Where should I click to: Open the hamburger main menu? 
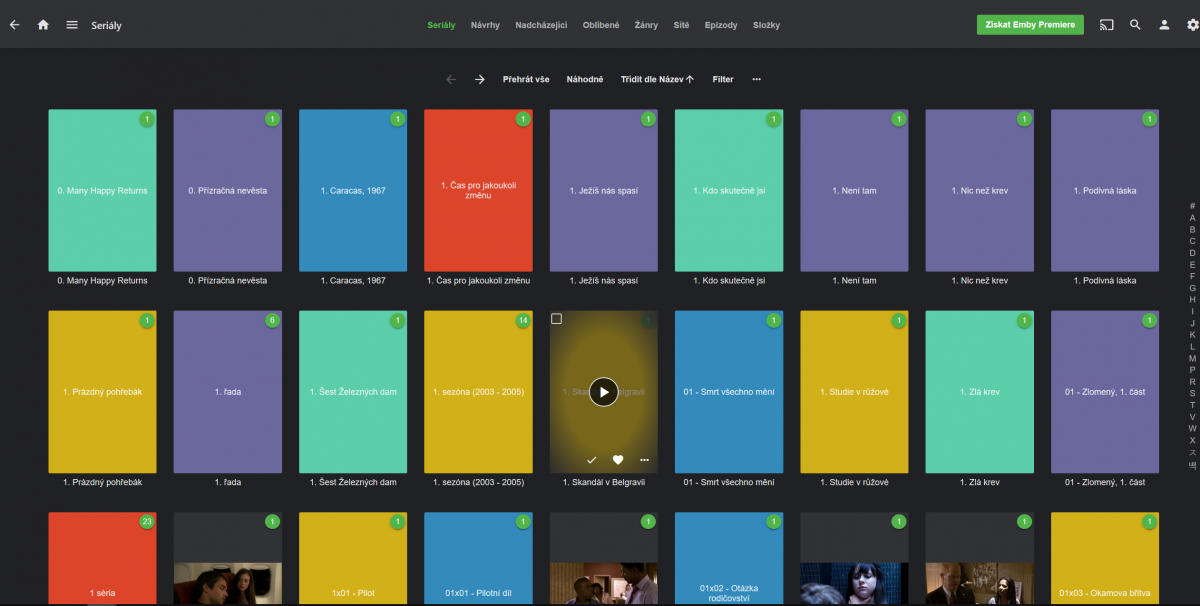(72, 25)
